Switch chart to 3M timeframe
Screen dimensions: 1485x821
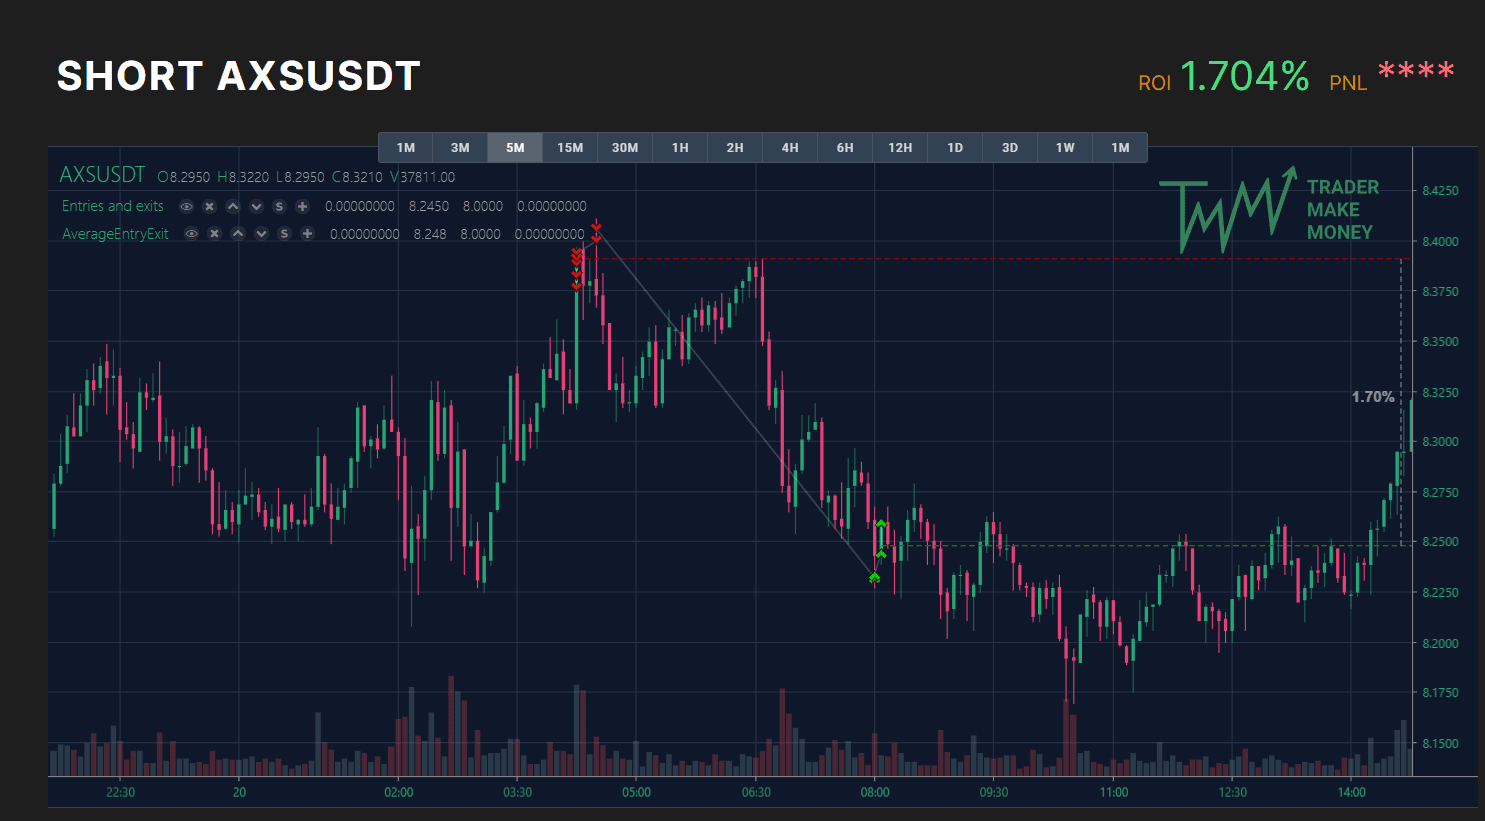tap(460, 147)
